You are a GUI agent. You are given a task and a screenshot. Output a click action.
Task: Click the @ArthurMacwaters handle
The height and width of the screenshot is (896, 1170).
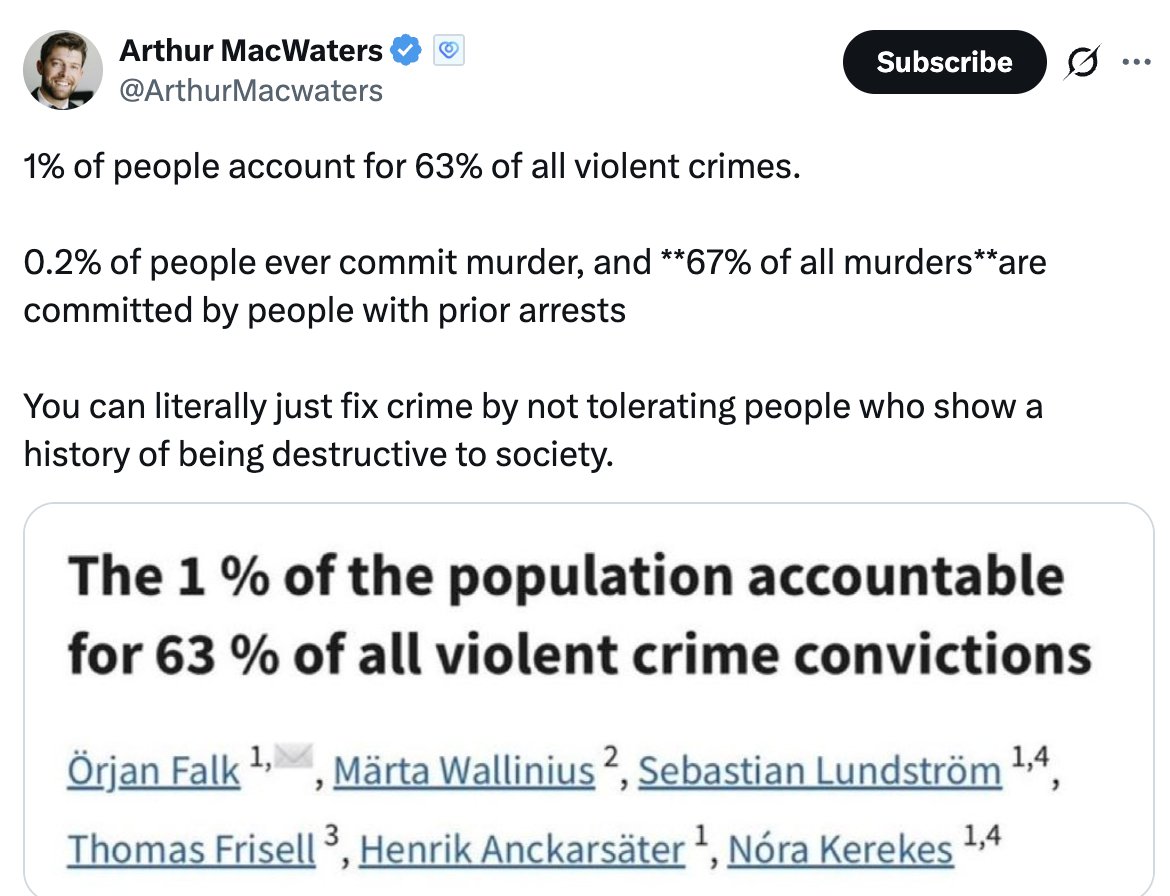(x=251, y=91)
